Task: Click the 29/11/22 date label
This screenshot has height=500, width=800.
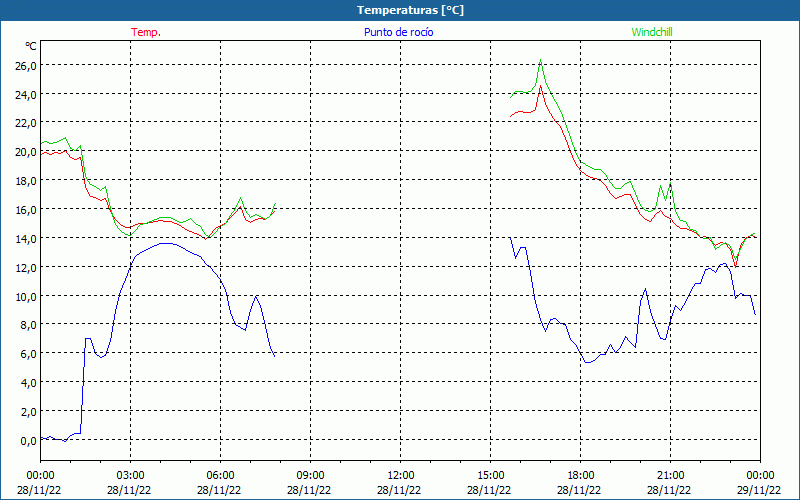Action: pyautogui.click(x=758, y=490)
